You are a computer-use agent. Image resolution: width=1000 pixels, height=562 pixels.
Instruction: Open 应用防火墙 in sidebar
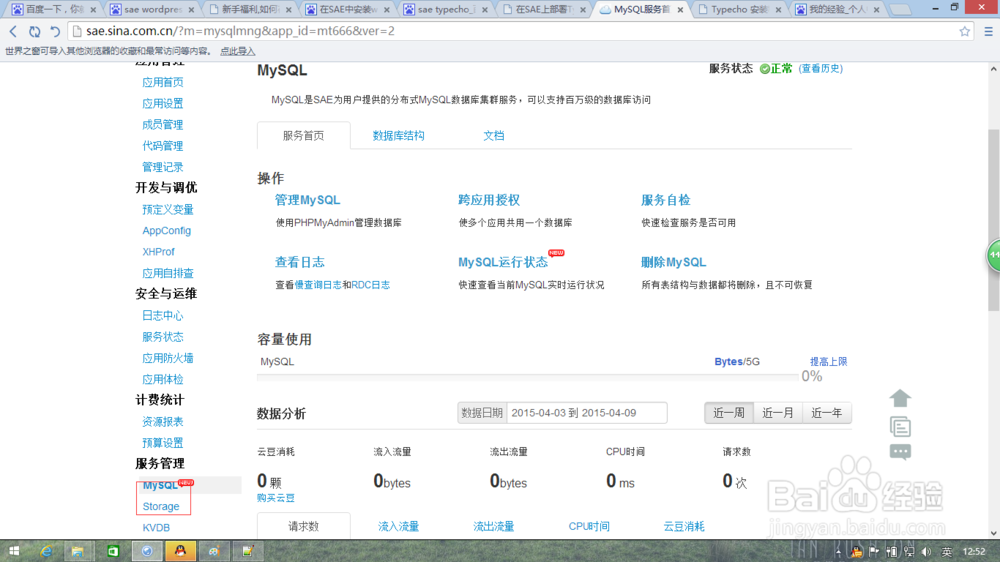(x=168, y=358)
